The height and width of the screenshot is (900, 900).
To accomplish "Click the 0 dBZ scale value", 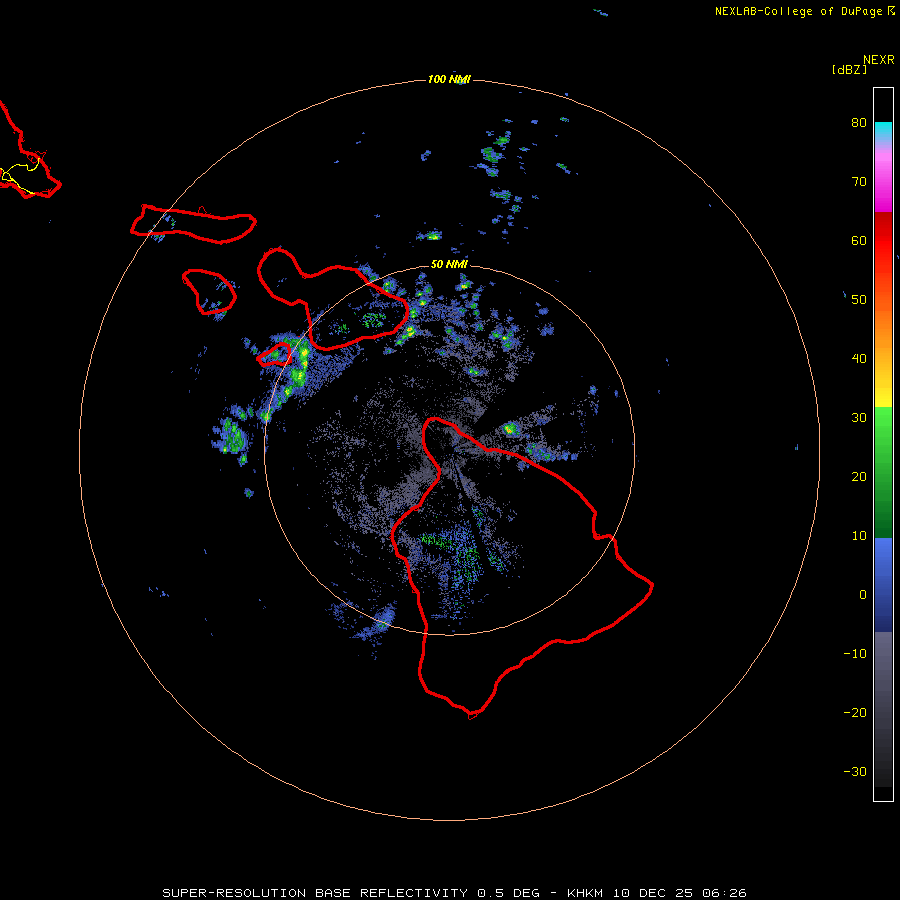I will [x=863, y=595].
